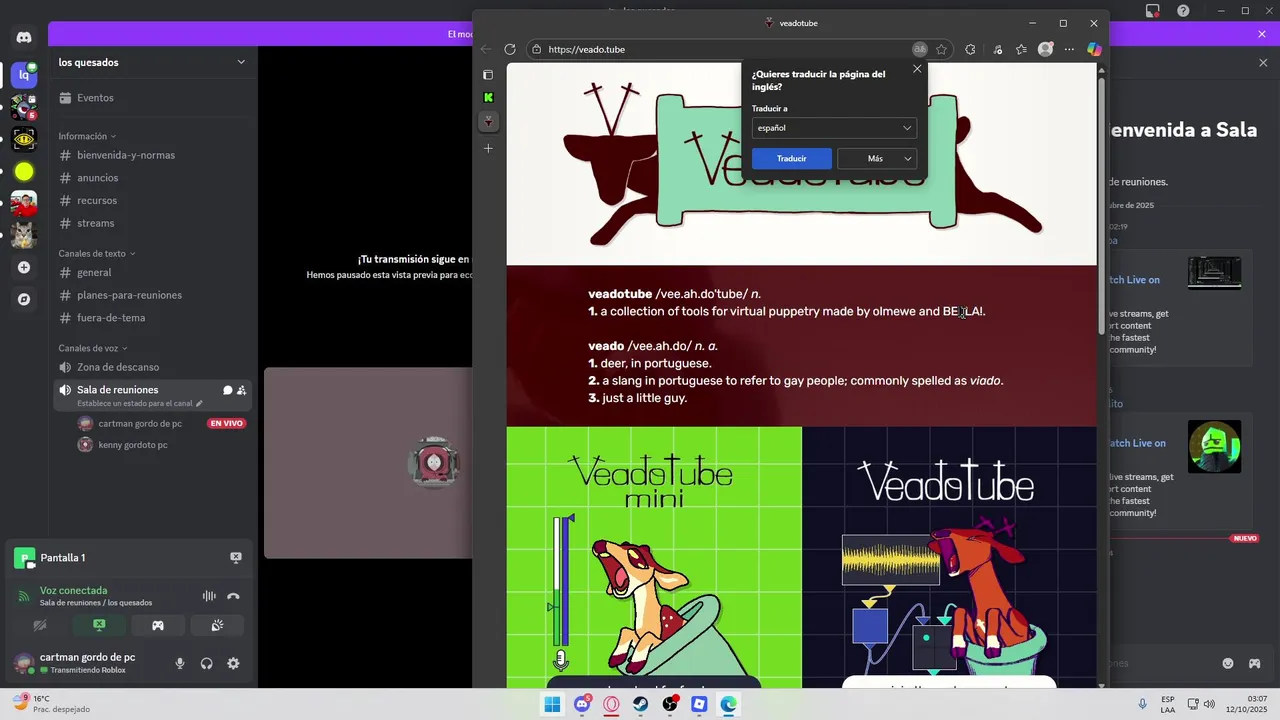Disconnect from voice with the hang-up icon
1280x720 pixels.
click(233, 596)
